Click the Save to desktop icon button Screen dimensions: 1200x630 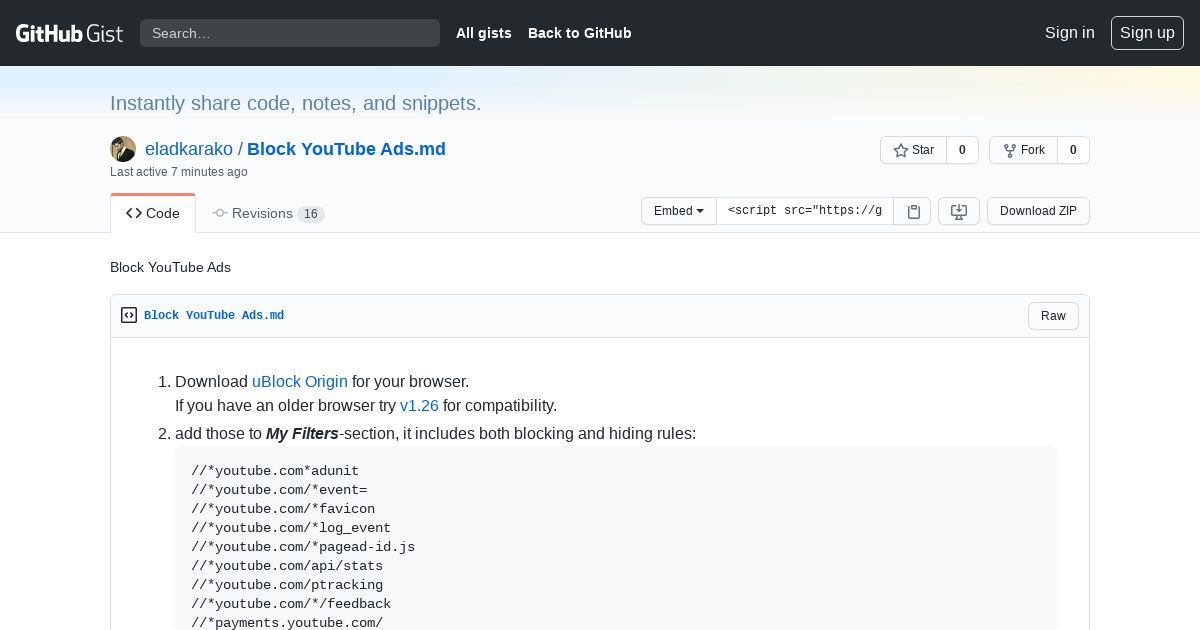click(959, 211)
